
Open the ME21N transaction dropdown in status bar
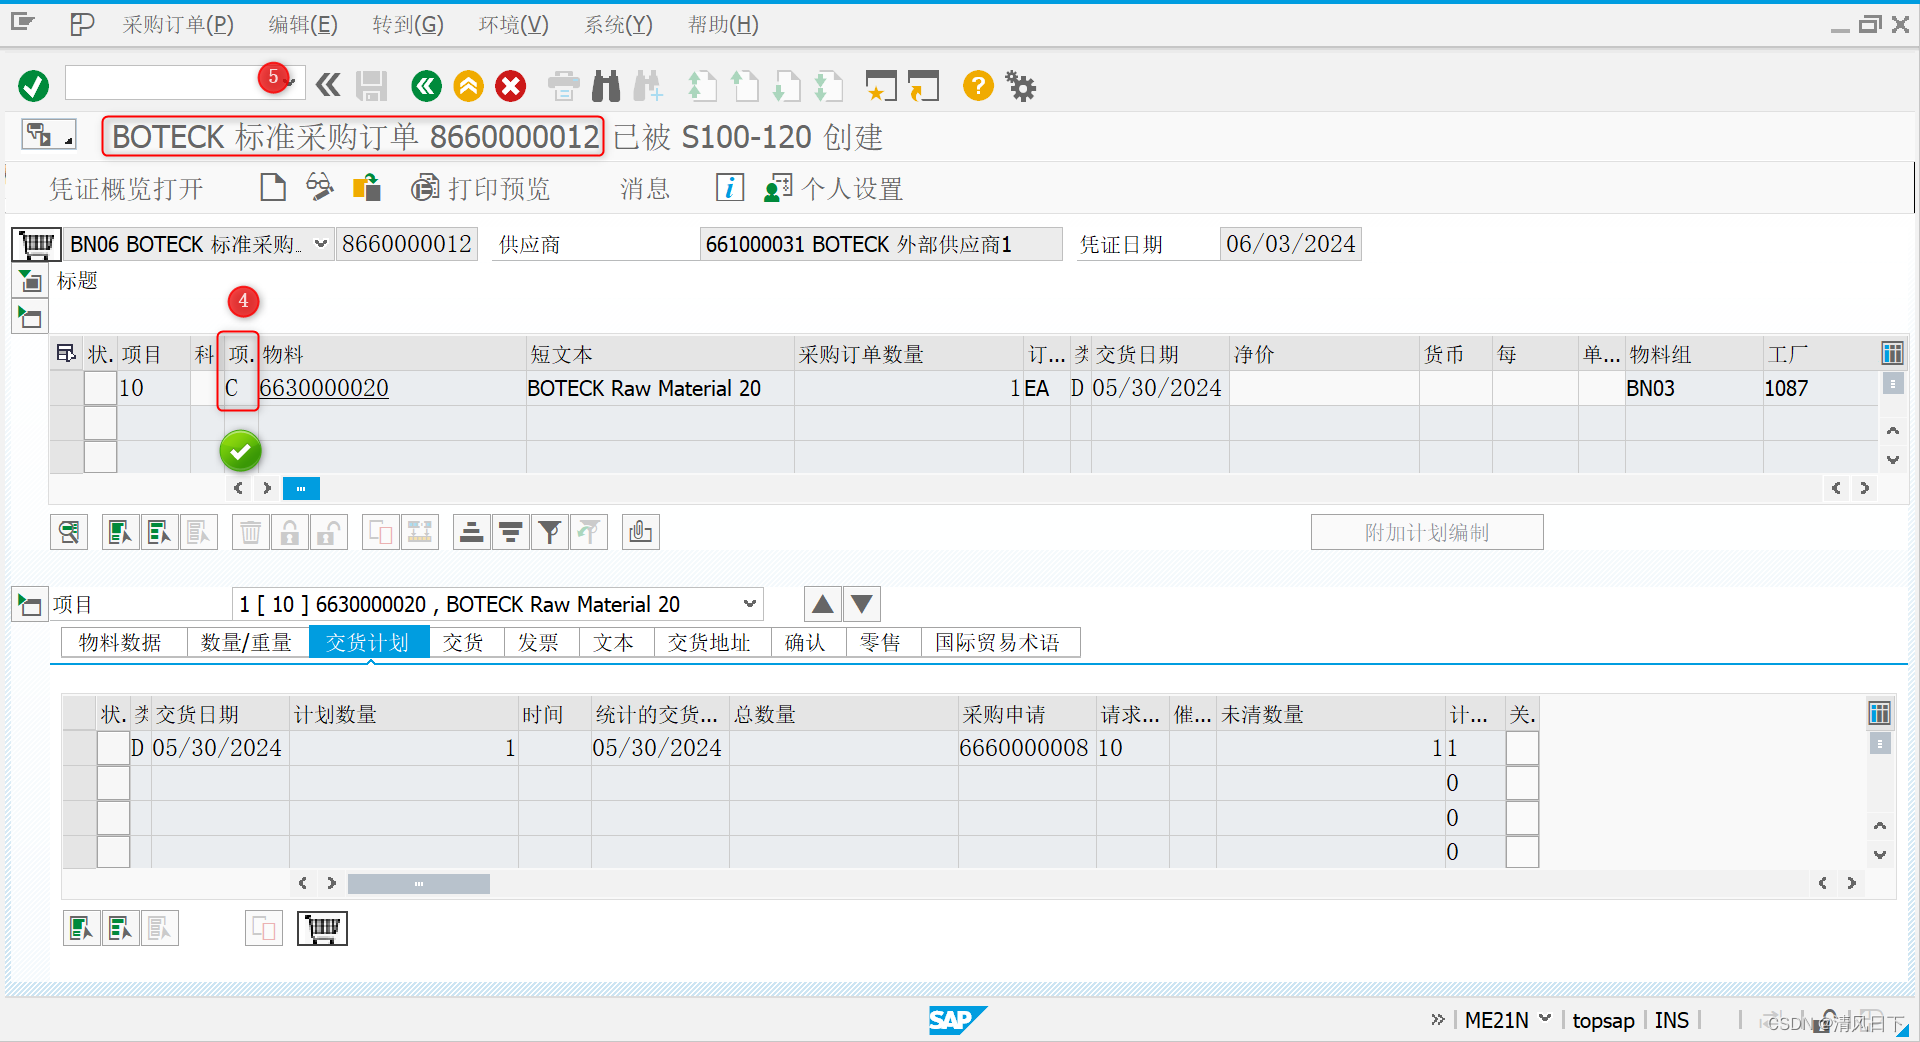pyautogui.click(x=1545, y=1019)
